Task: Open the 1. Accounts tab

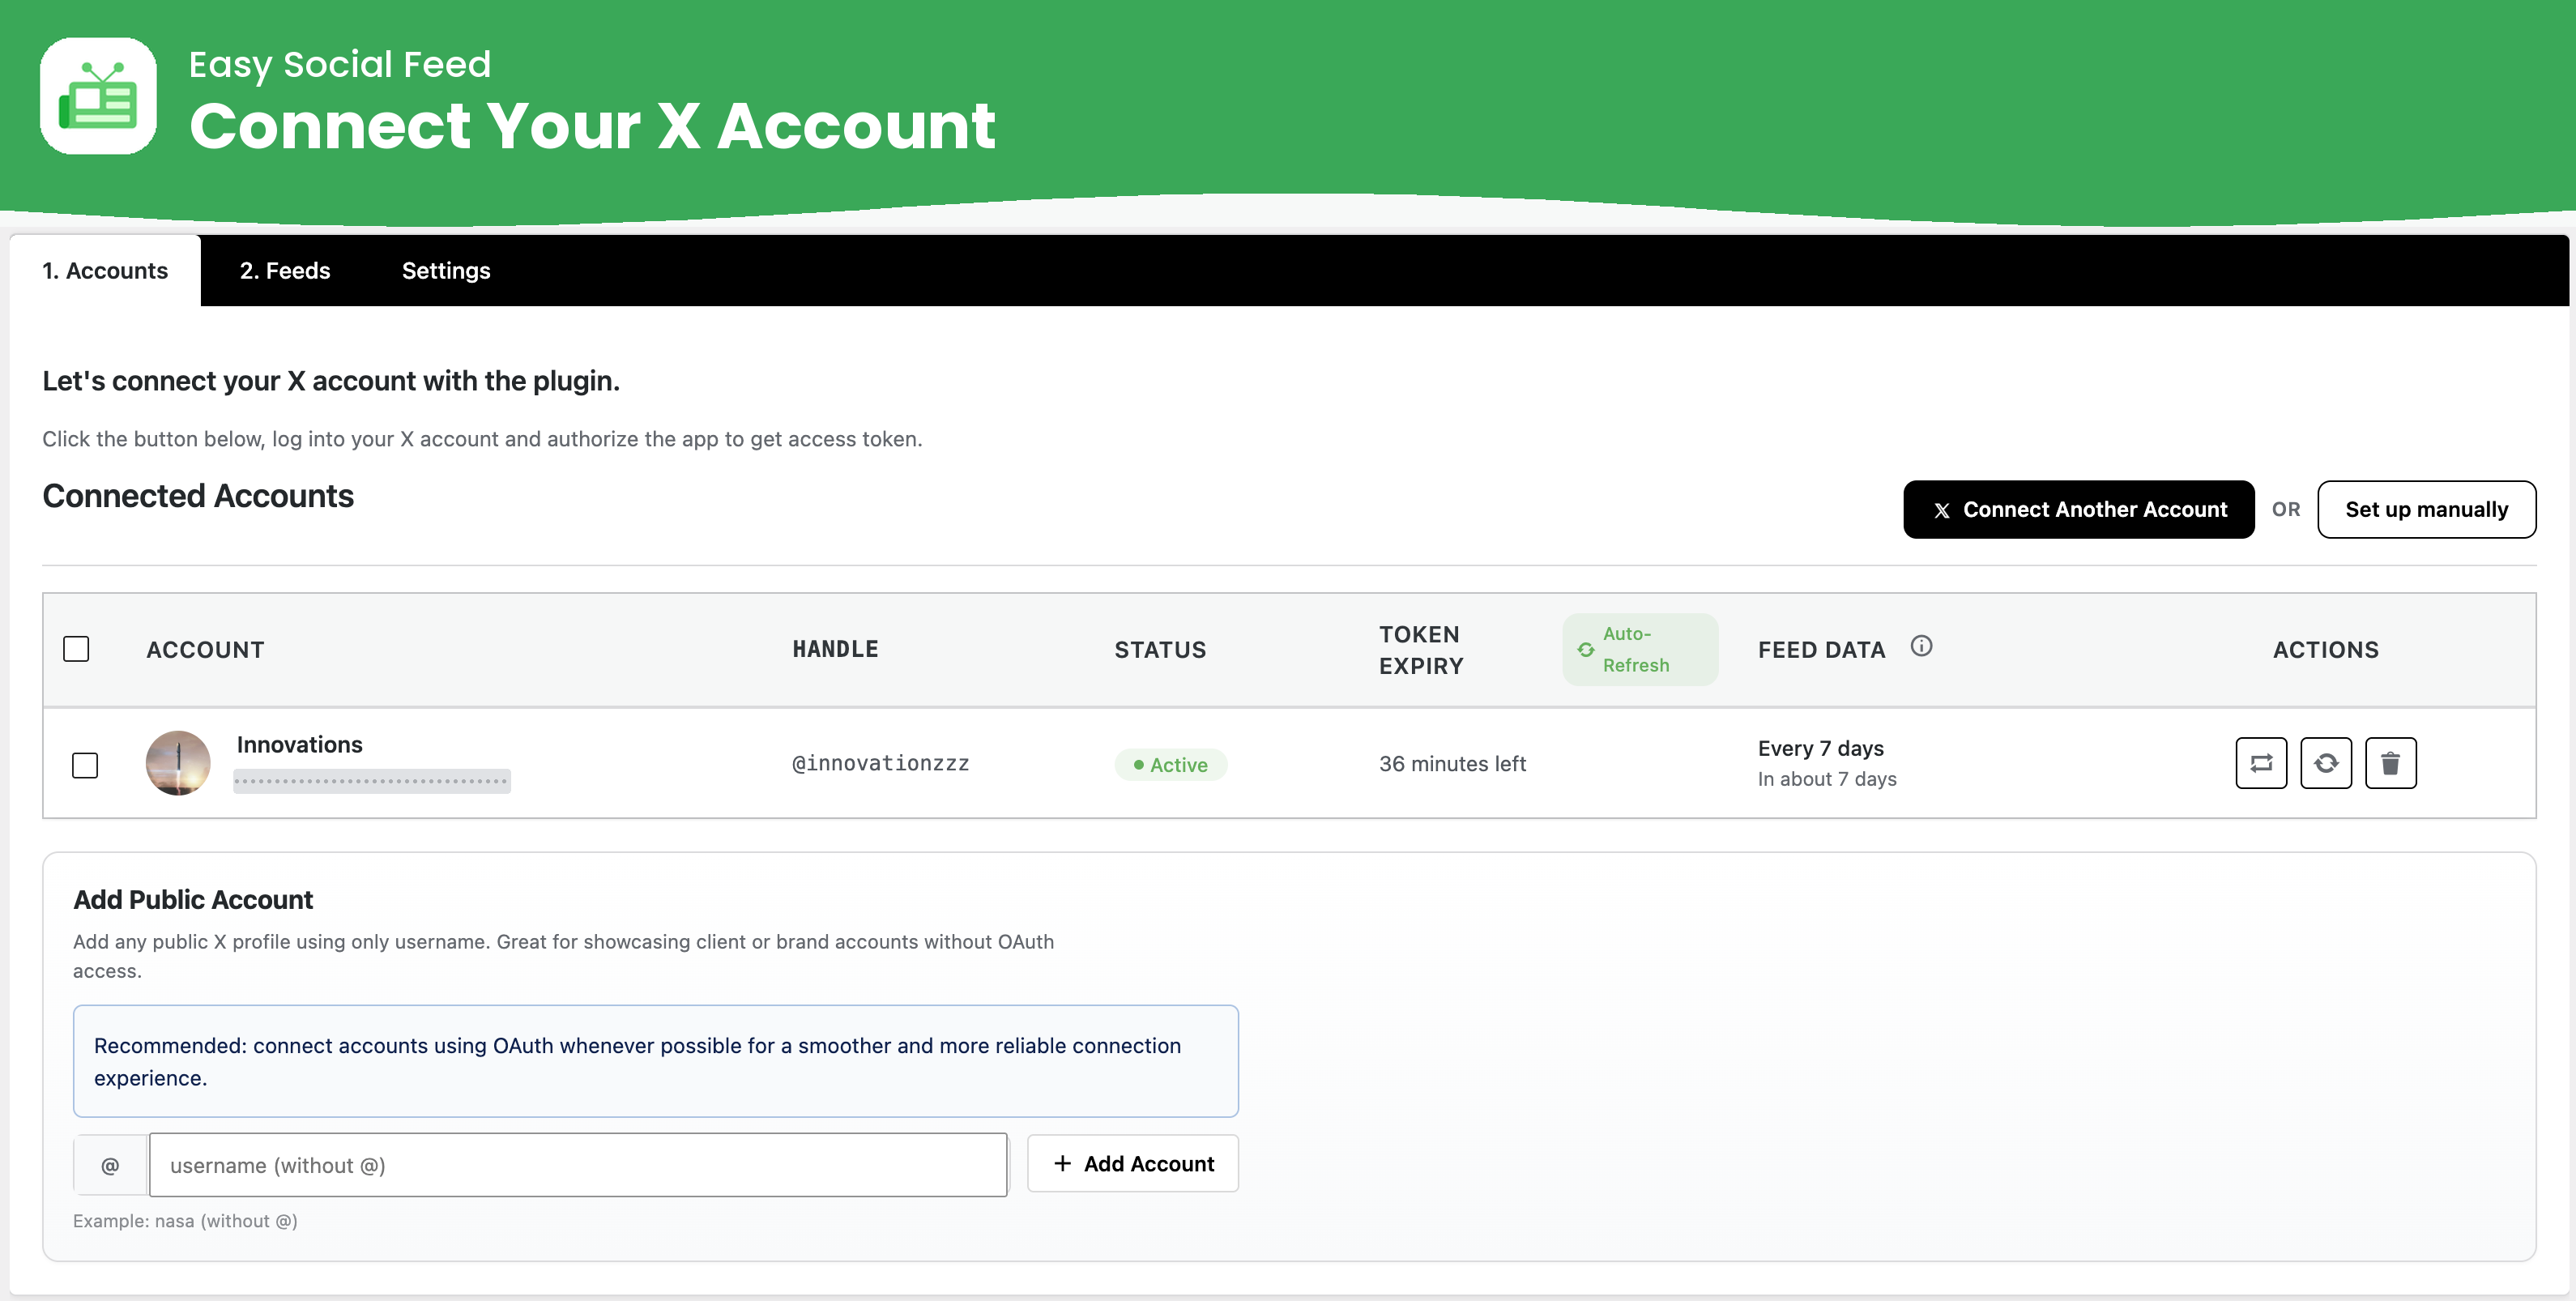Action: point(105,271)
